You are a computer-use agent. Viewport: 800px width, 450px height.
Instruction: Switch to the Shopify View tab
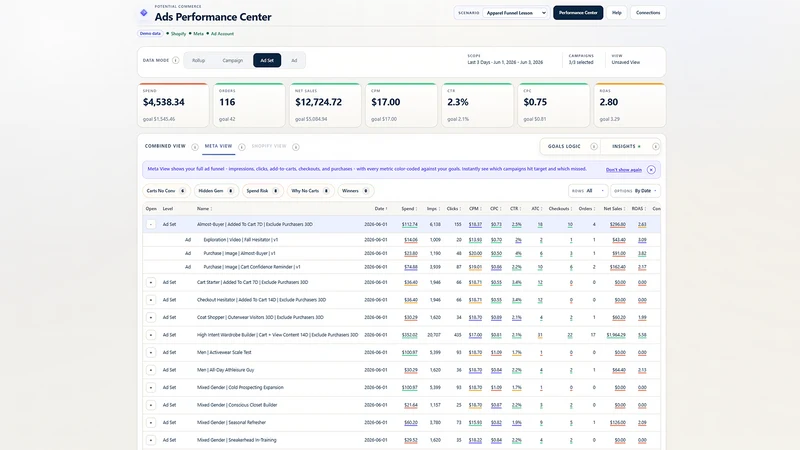pyautogui.click(x=269, y=146)
